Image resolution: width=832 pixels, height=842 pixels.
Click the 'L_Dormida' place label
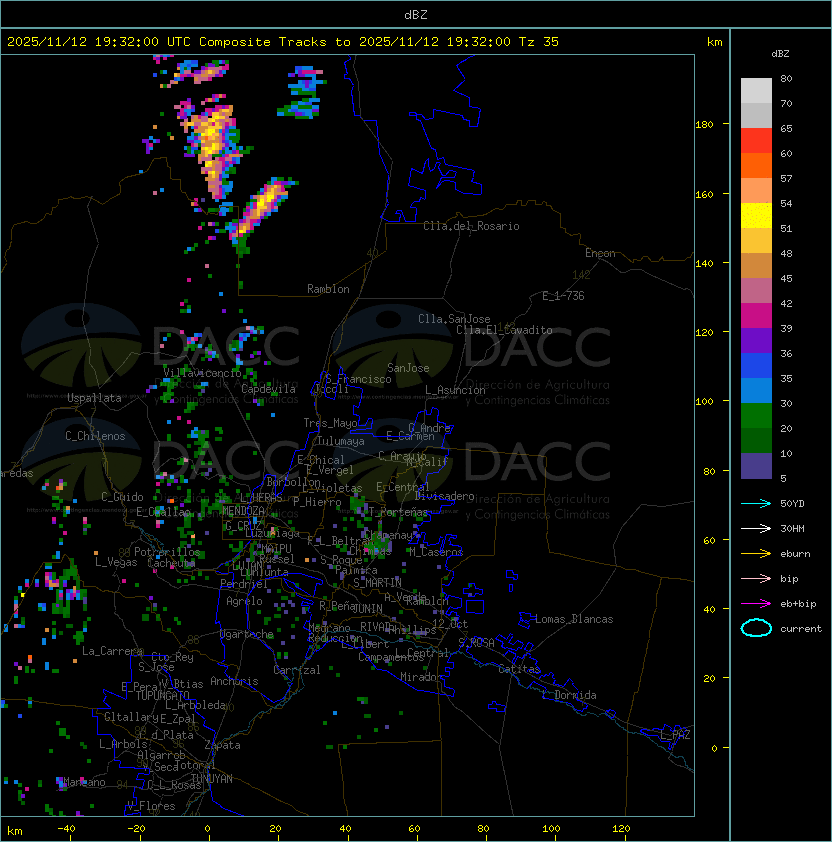pyautogui.click(x=569, y=695)
